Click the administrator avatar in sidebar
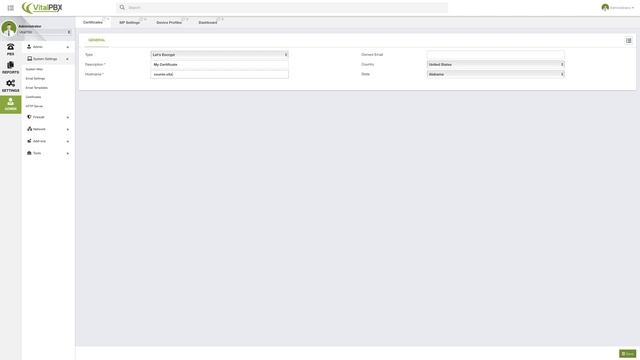Screen dimensions: 640x360 click(9, 28)
